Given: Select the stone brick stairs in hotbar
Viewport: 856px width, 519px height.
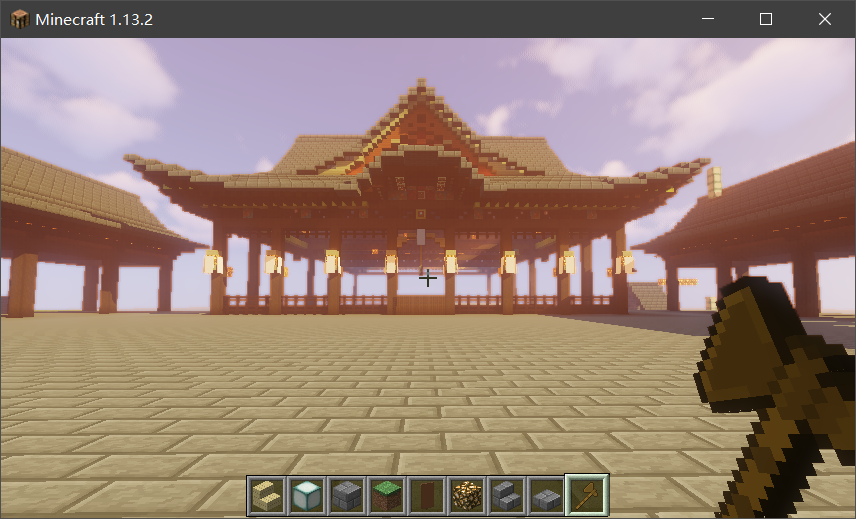Looking at the screenshot, I should pyautogui.click(x=507, y=495).
